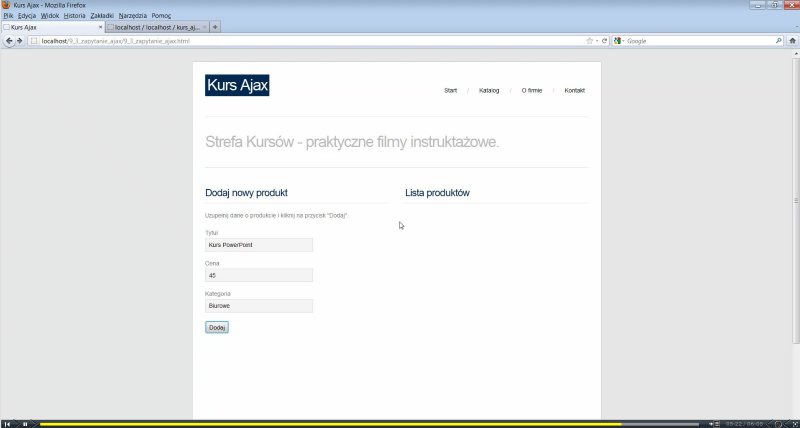
Task: Switch to the localhost / kurs_aj tab
Action: 155,27
